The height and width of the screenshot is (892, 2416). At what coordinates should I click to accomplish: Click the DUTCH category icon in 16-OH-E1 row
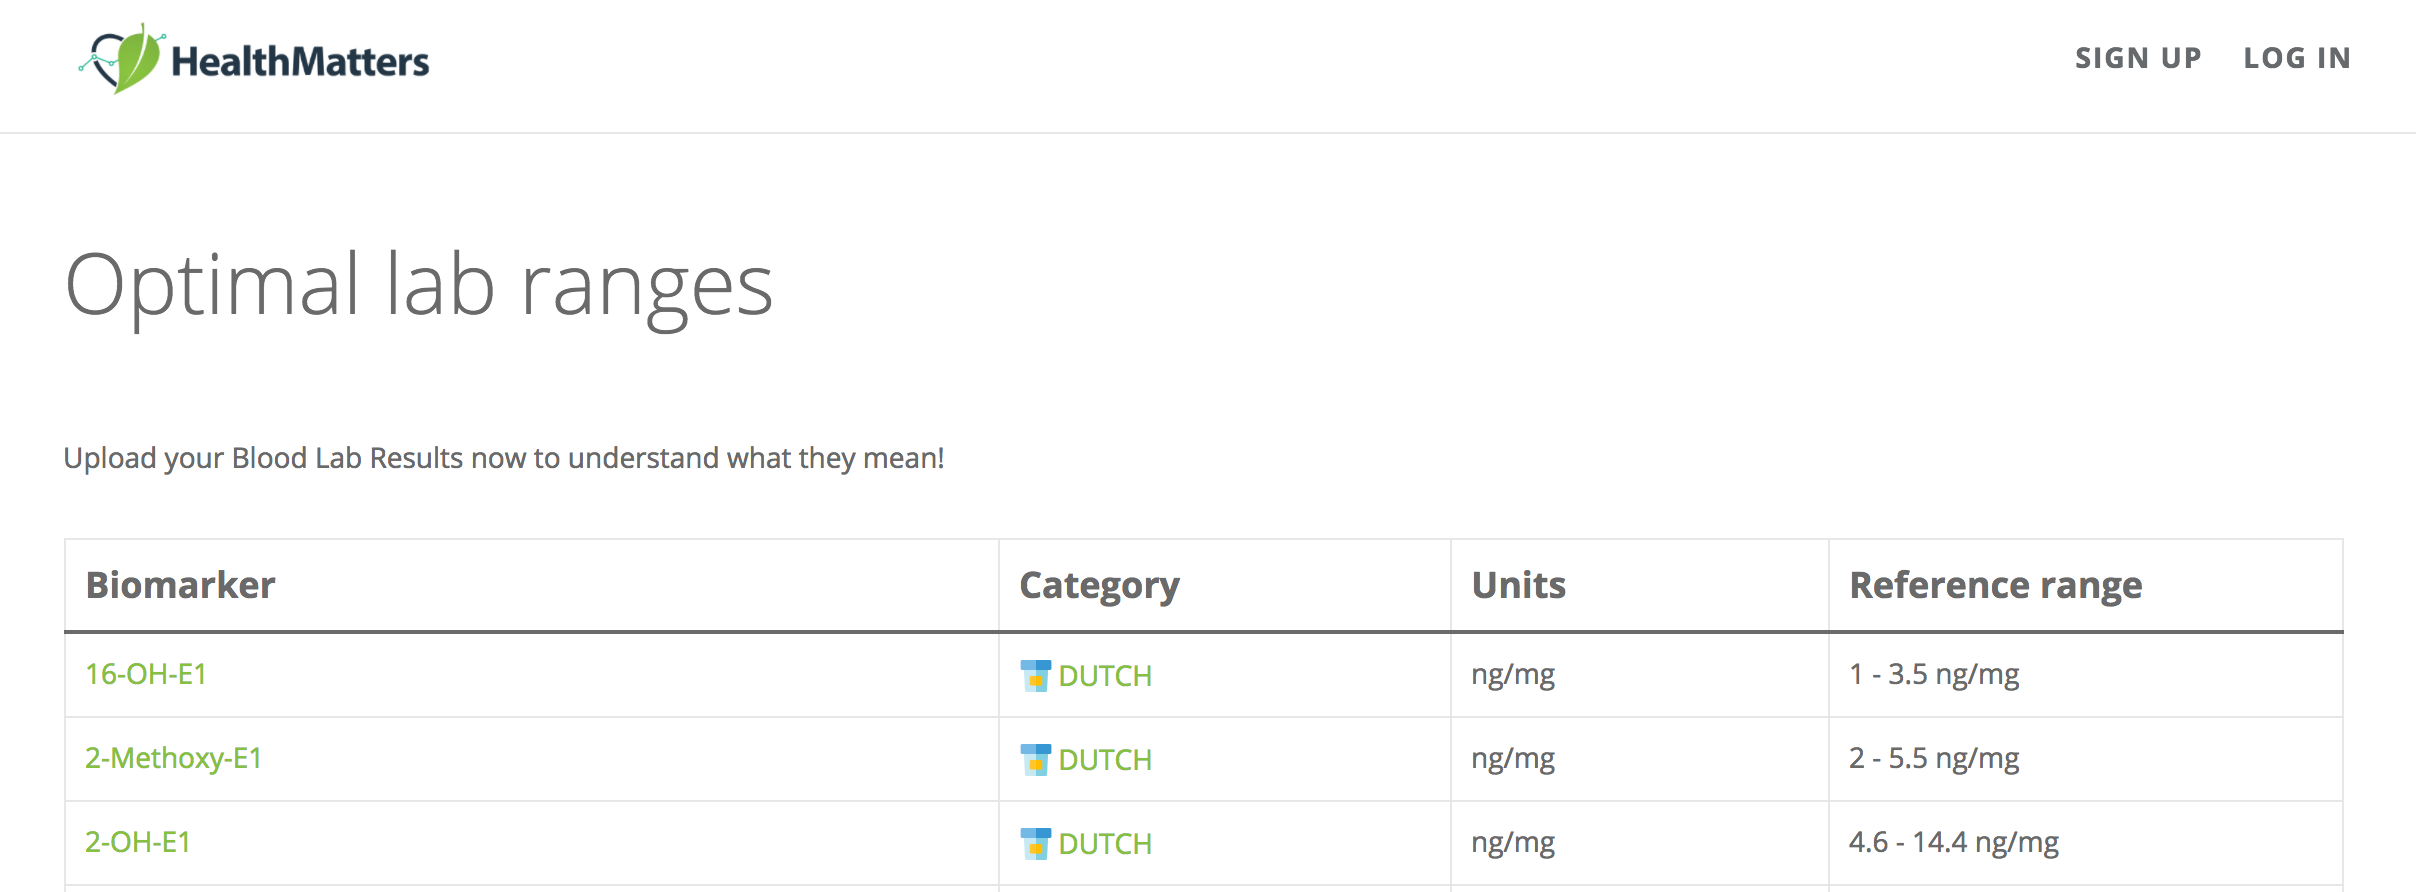click(1035, 676)
